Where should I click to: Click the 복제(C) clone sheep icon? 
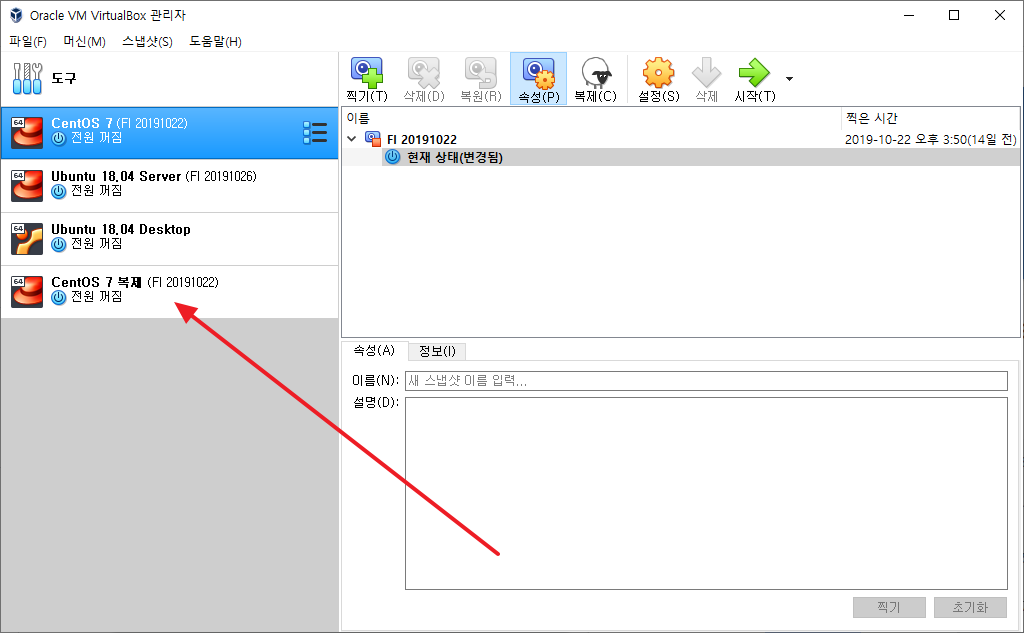click(596, 73)
